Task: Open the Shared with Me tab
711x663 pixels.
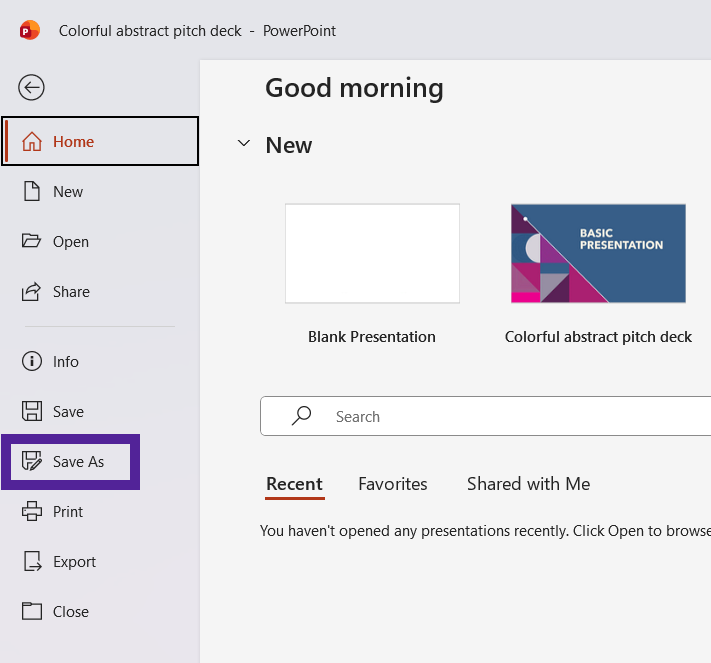Action: tap(528, 484)
